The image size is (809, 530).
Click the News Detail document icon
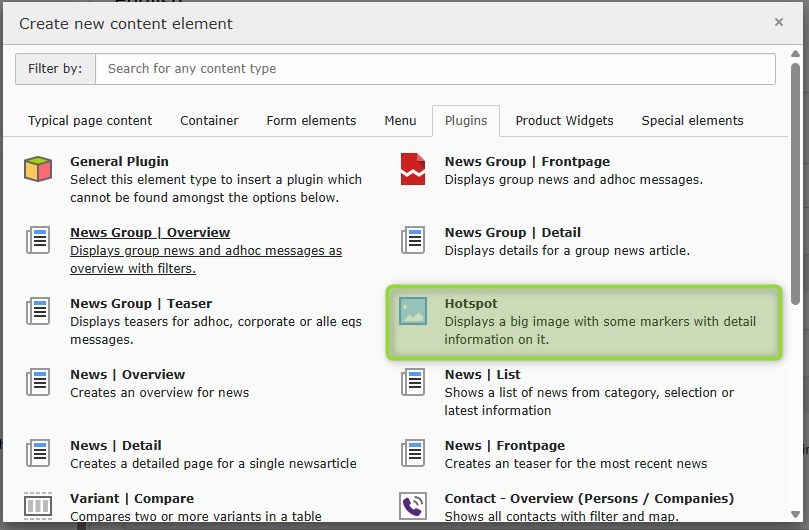pyautogui.click(x=38, y=453)
